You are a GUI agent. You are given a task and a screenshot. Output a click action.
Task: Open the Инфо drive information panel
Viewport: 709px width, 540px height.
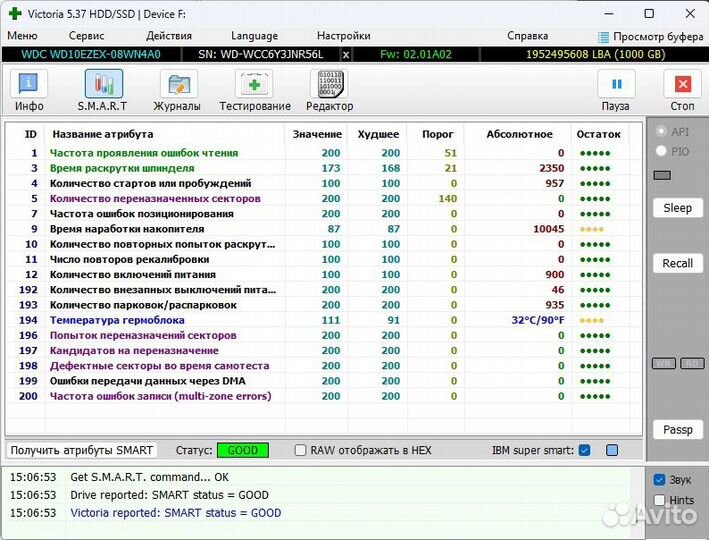coord(29,89)
